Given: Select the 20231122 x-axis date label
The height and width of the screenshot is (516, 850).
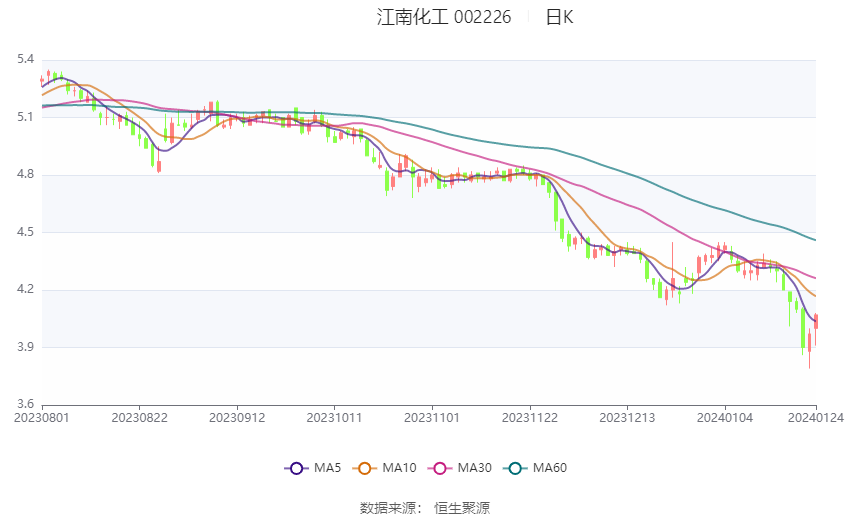Looking at the screenshot, I should [x=530, y=418].
